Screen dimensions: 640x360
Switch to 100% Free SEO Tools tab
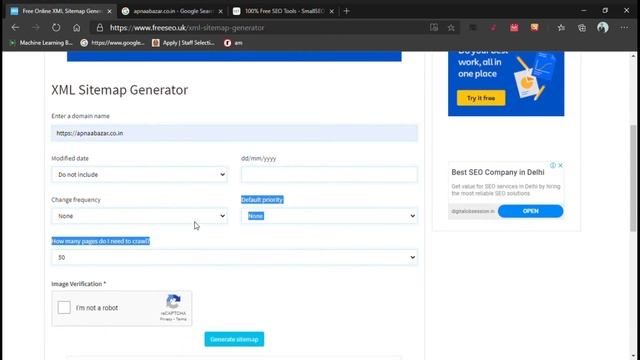pyautogui.click(x=284, y=11)
